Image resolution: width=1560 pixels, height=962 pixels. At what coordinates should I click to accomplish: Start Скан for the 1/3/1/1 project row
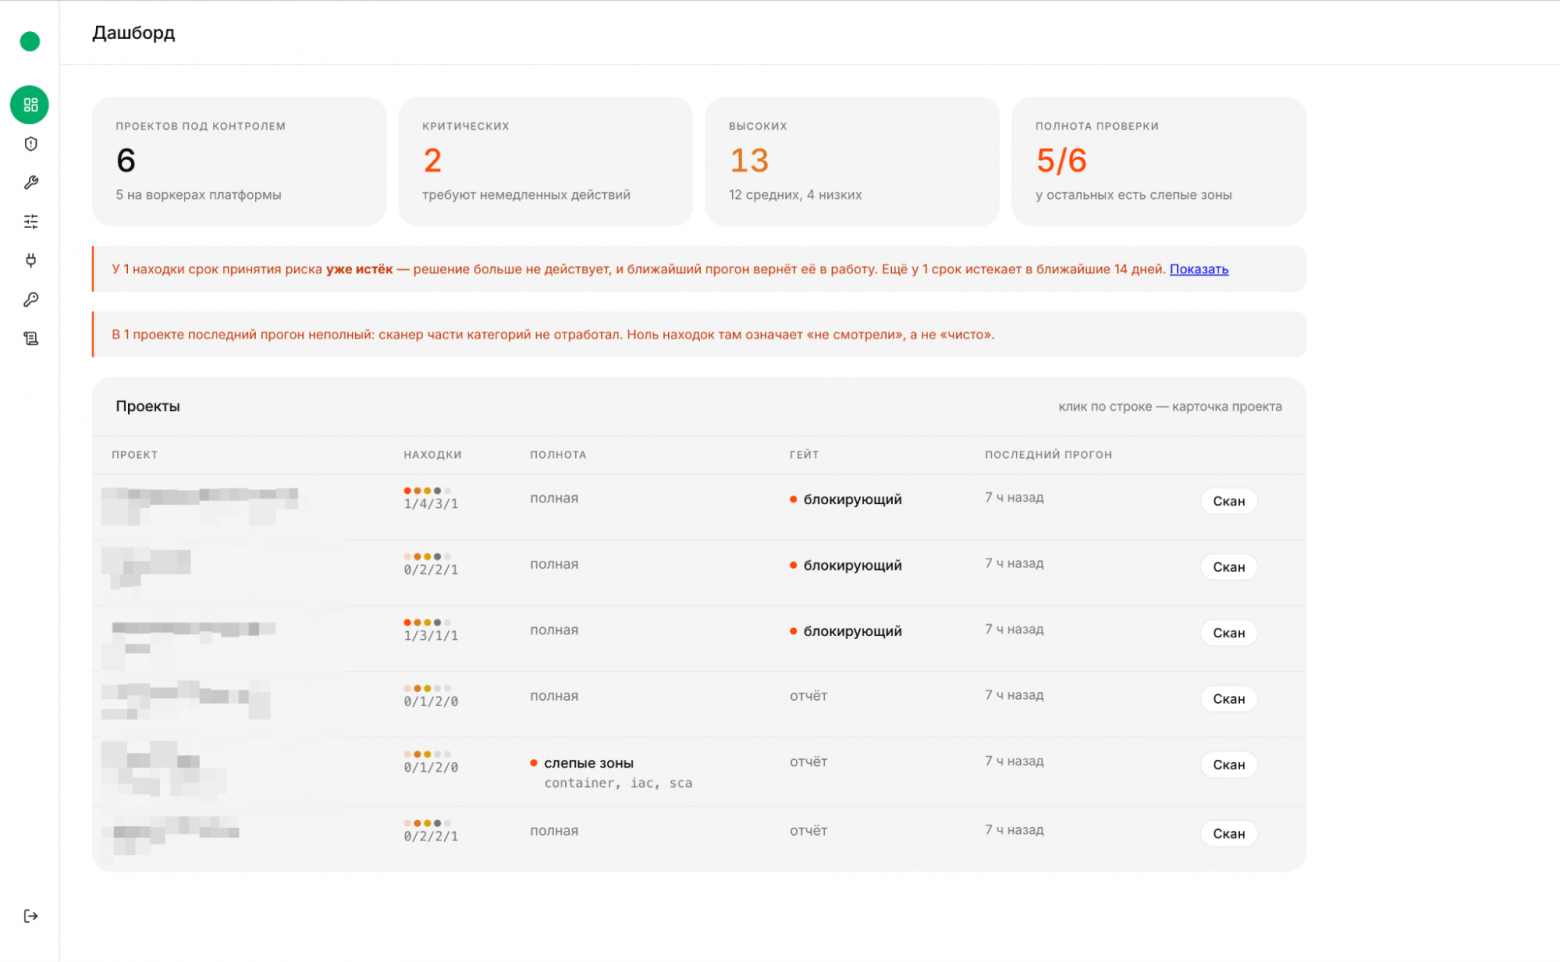click(x=1228, y=633)
